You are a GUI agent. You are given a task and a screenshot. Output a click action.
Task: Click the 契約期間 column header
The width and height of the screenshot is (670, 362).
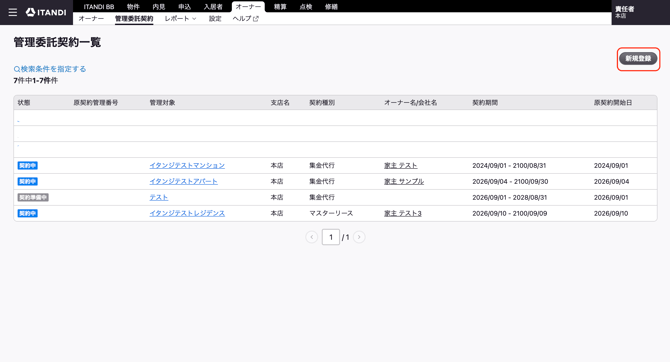pos(485,103)
